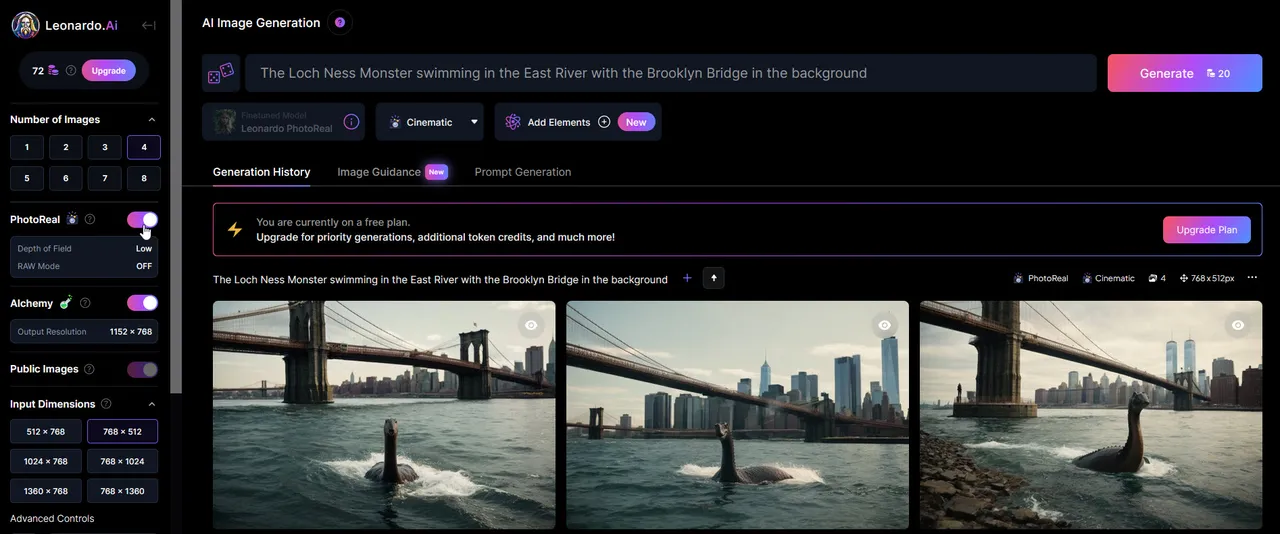
Task: Open the Leonardo PhotoReal model selector
Action: 283,122
